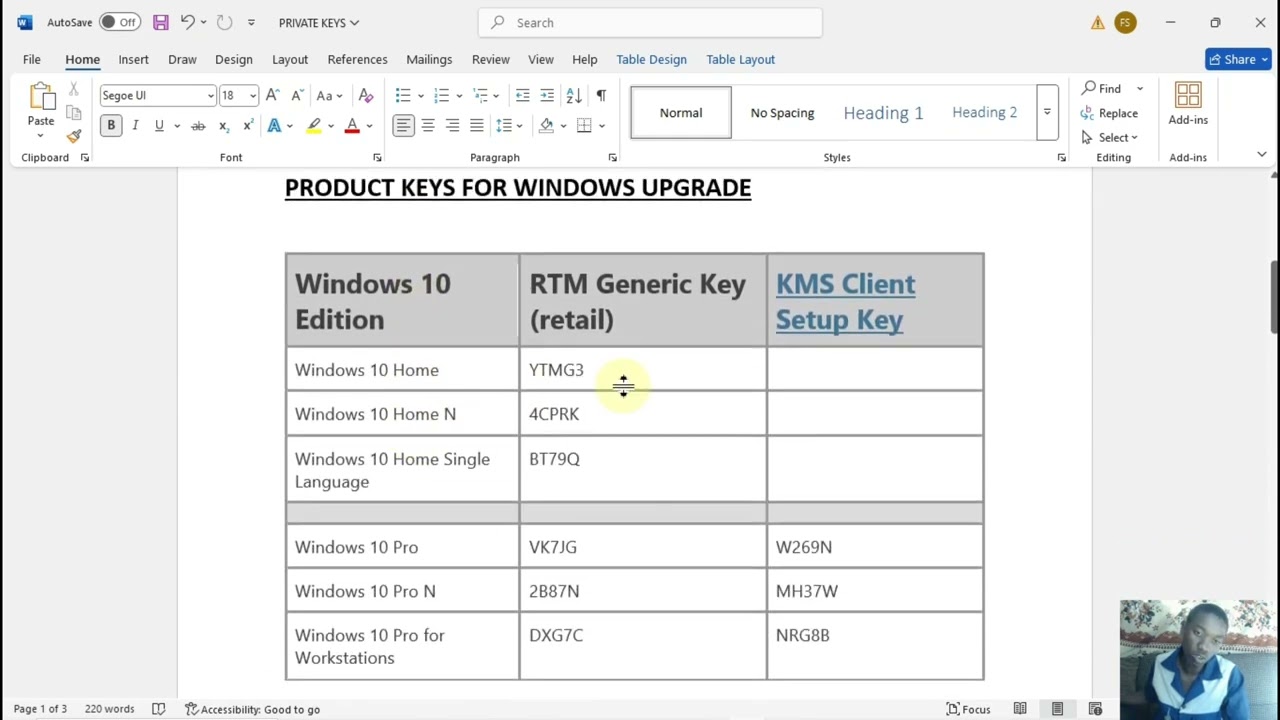Viewport: 1280px width, 720px height.
Task: Expand the Styles gallery more arrow
Action: (x=1047, y=112)
